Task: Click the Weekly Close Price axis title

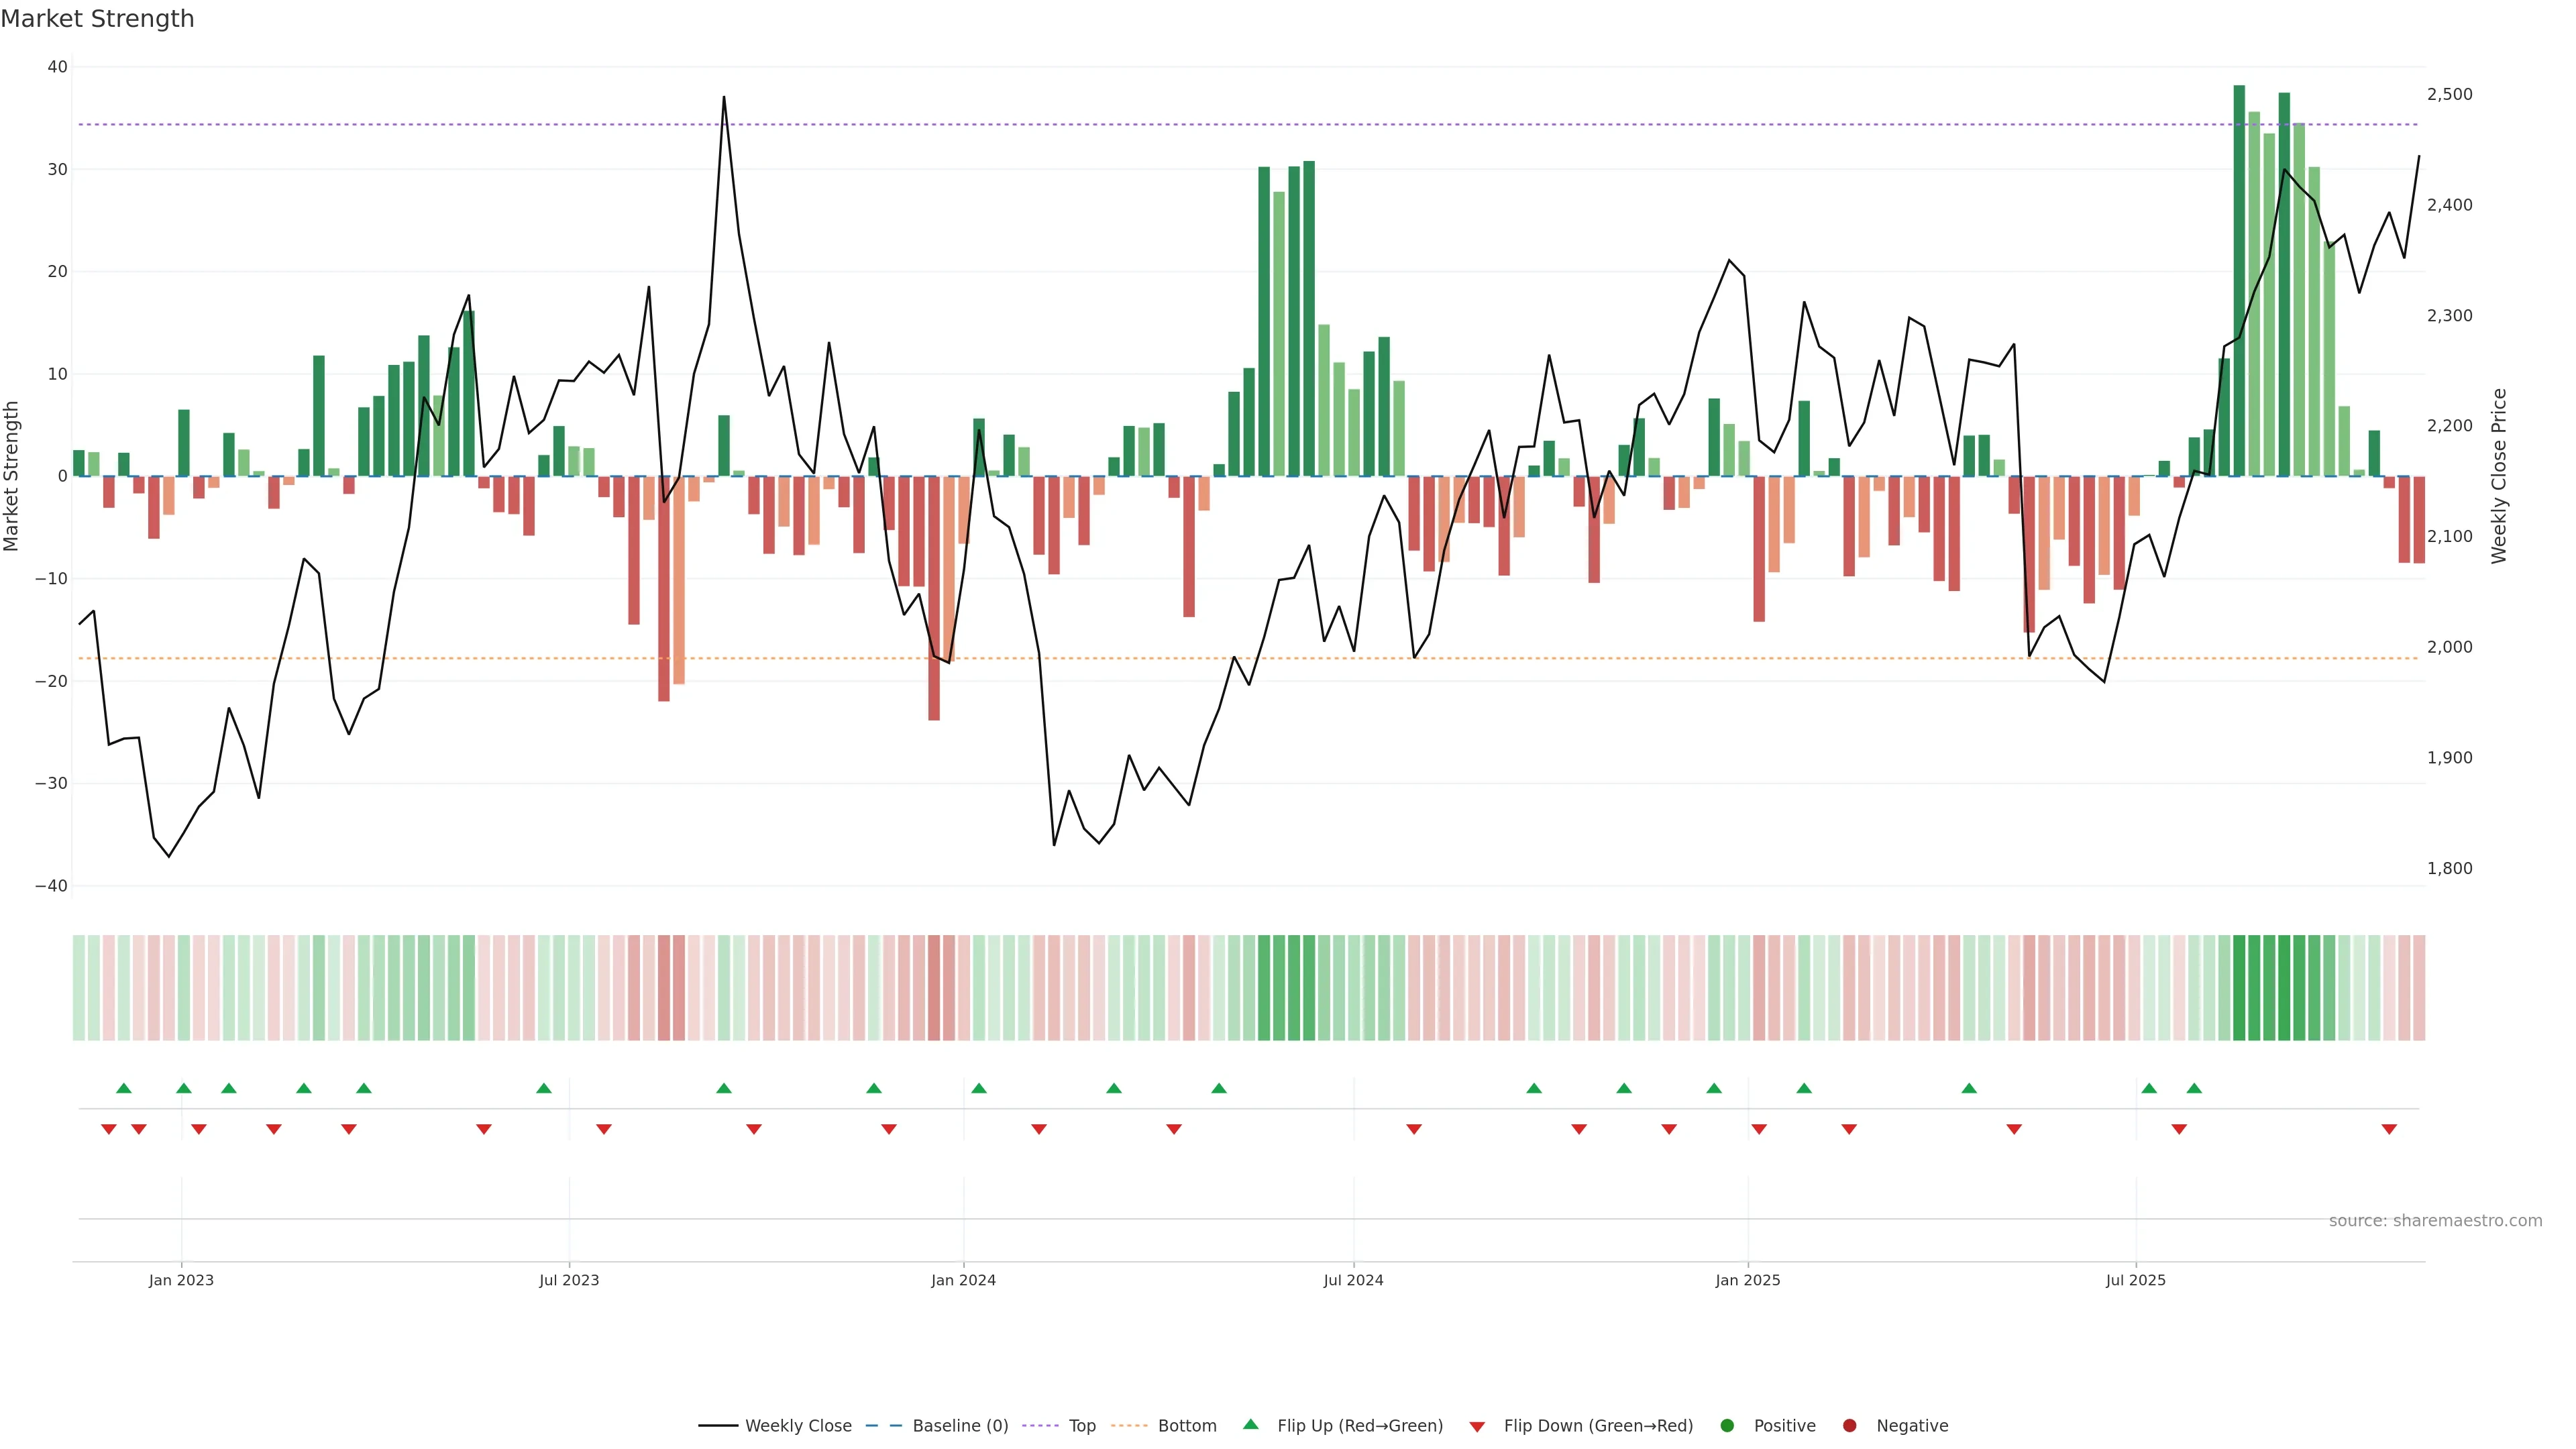Action: tap(2499, 476)
